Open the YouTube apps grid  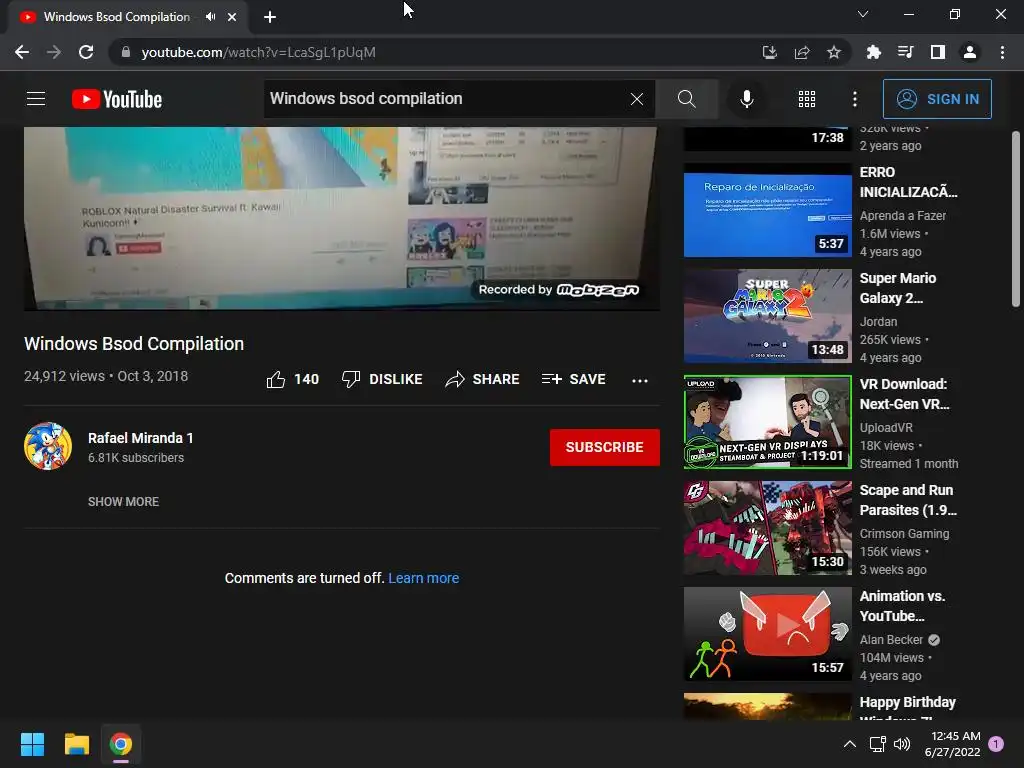click(807, 99)
